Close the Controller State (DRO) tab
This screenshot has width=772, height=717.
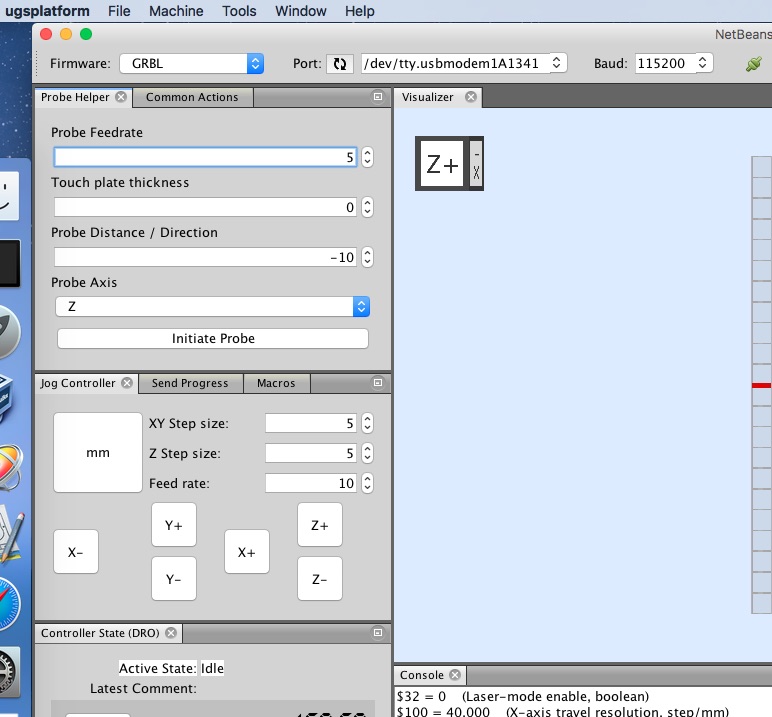(171, 633)
